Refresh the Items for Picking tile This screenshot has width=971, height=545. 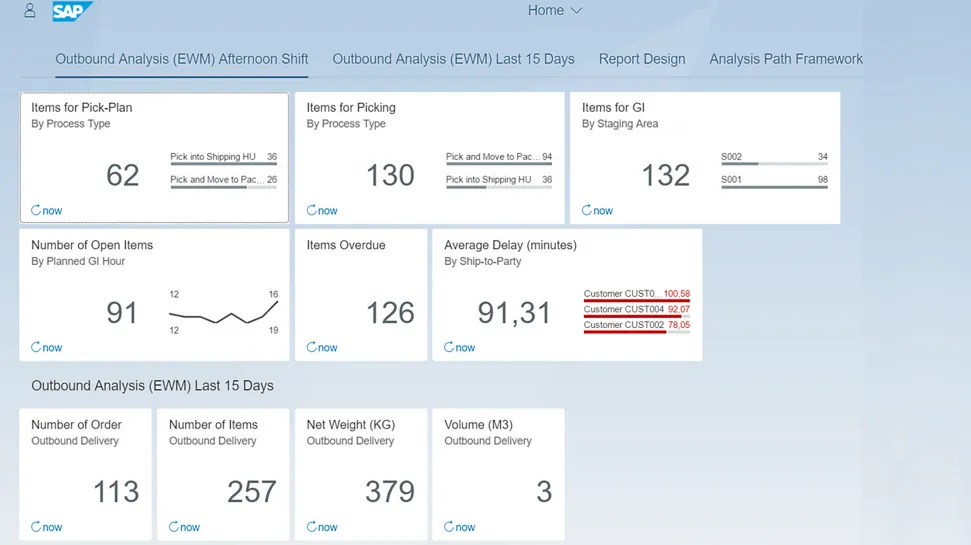pos(322,211)
